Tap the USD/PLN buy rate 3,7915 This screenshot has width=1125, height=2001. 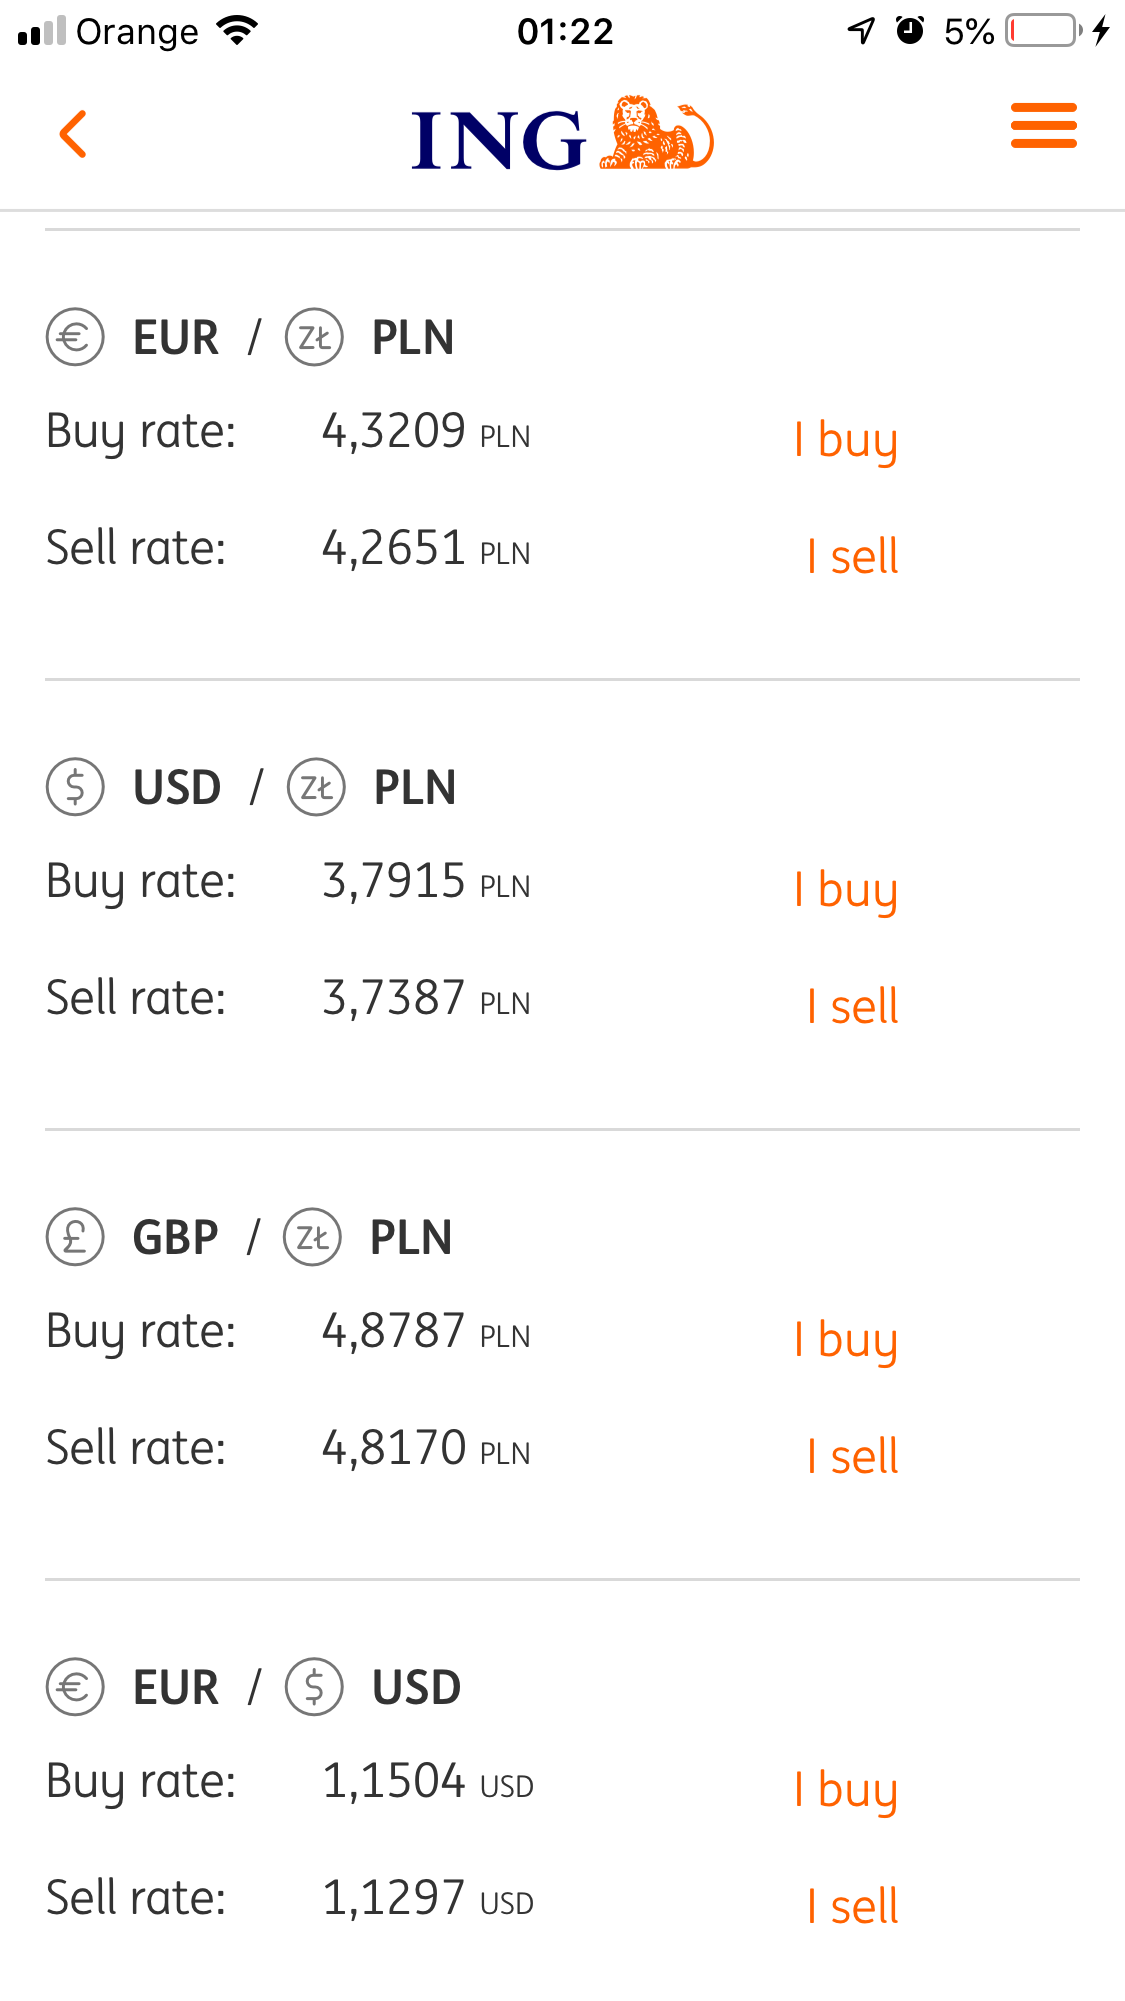tap(394, 882)
